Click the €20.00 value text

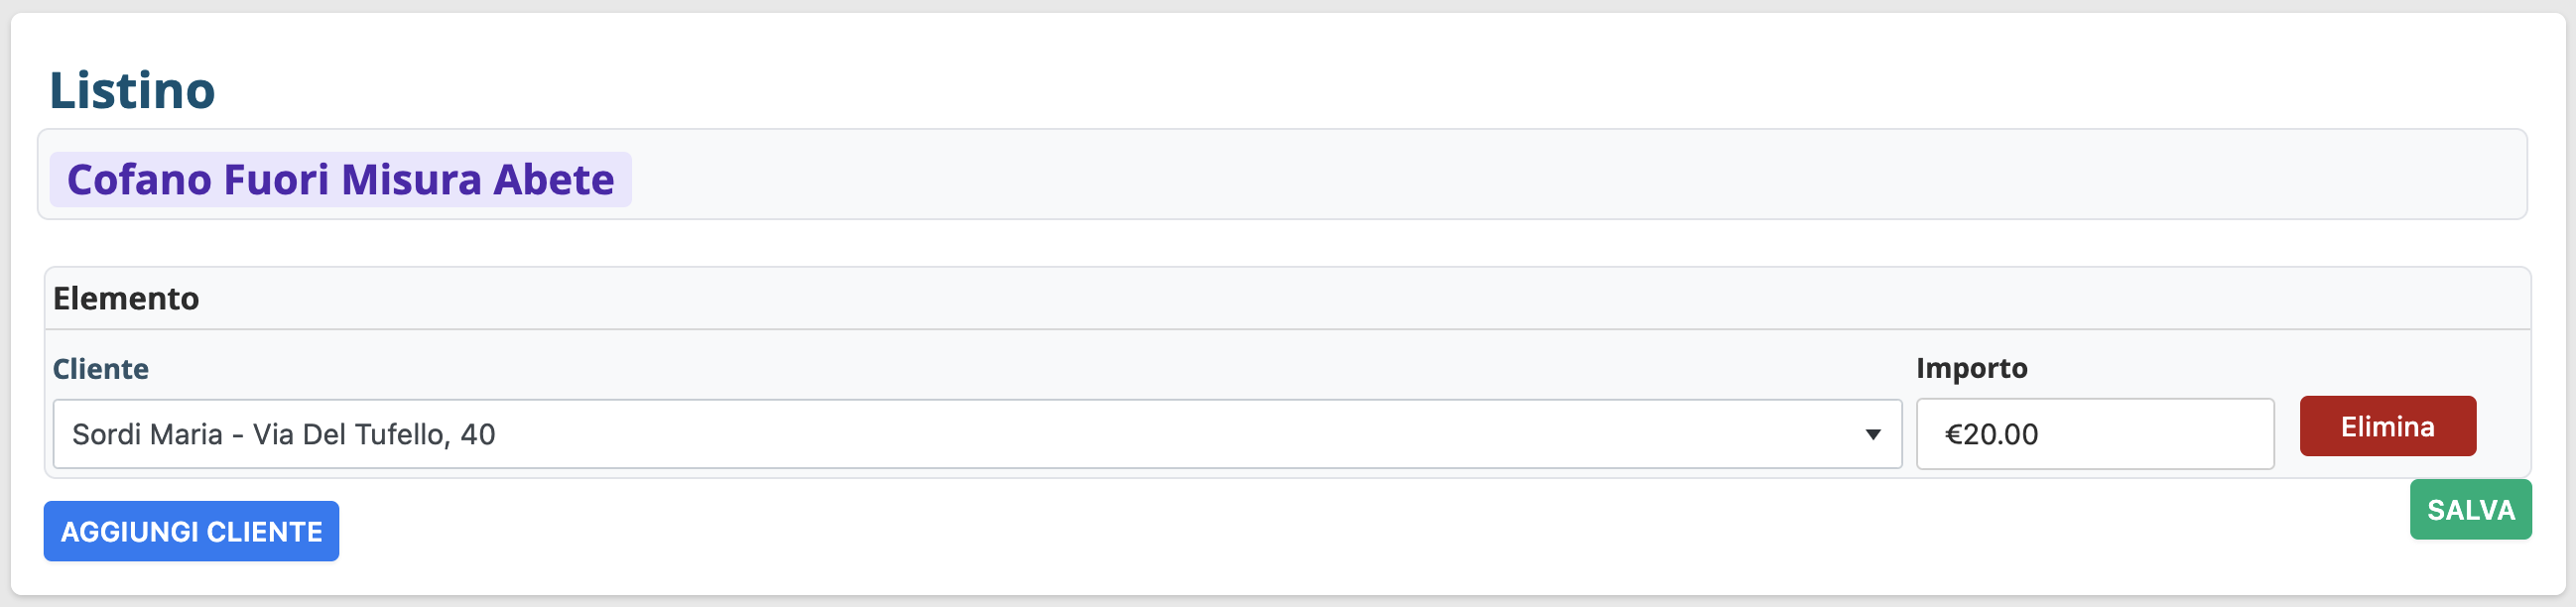click(x=1990, y=434)
